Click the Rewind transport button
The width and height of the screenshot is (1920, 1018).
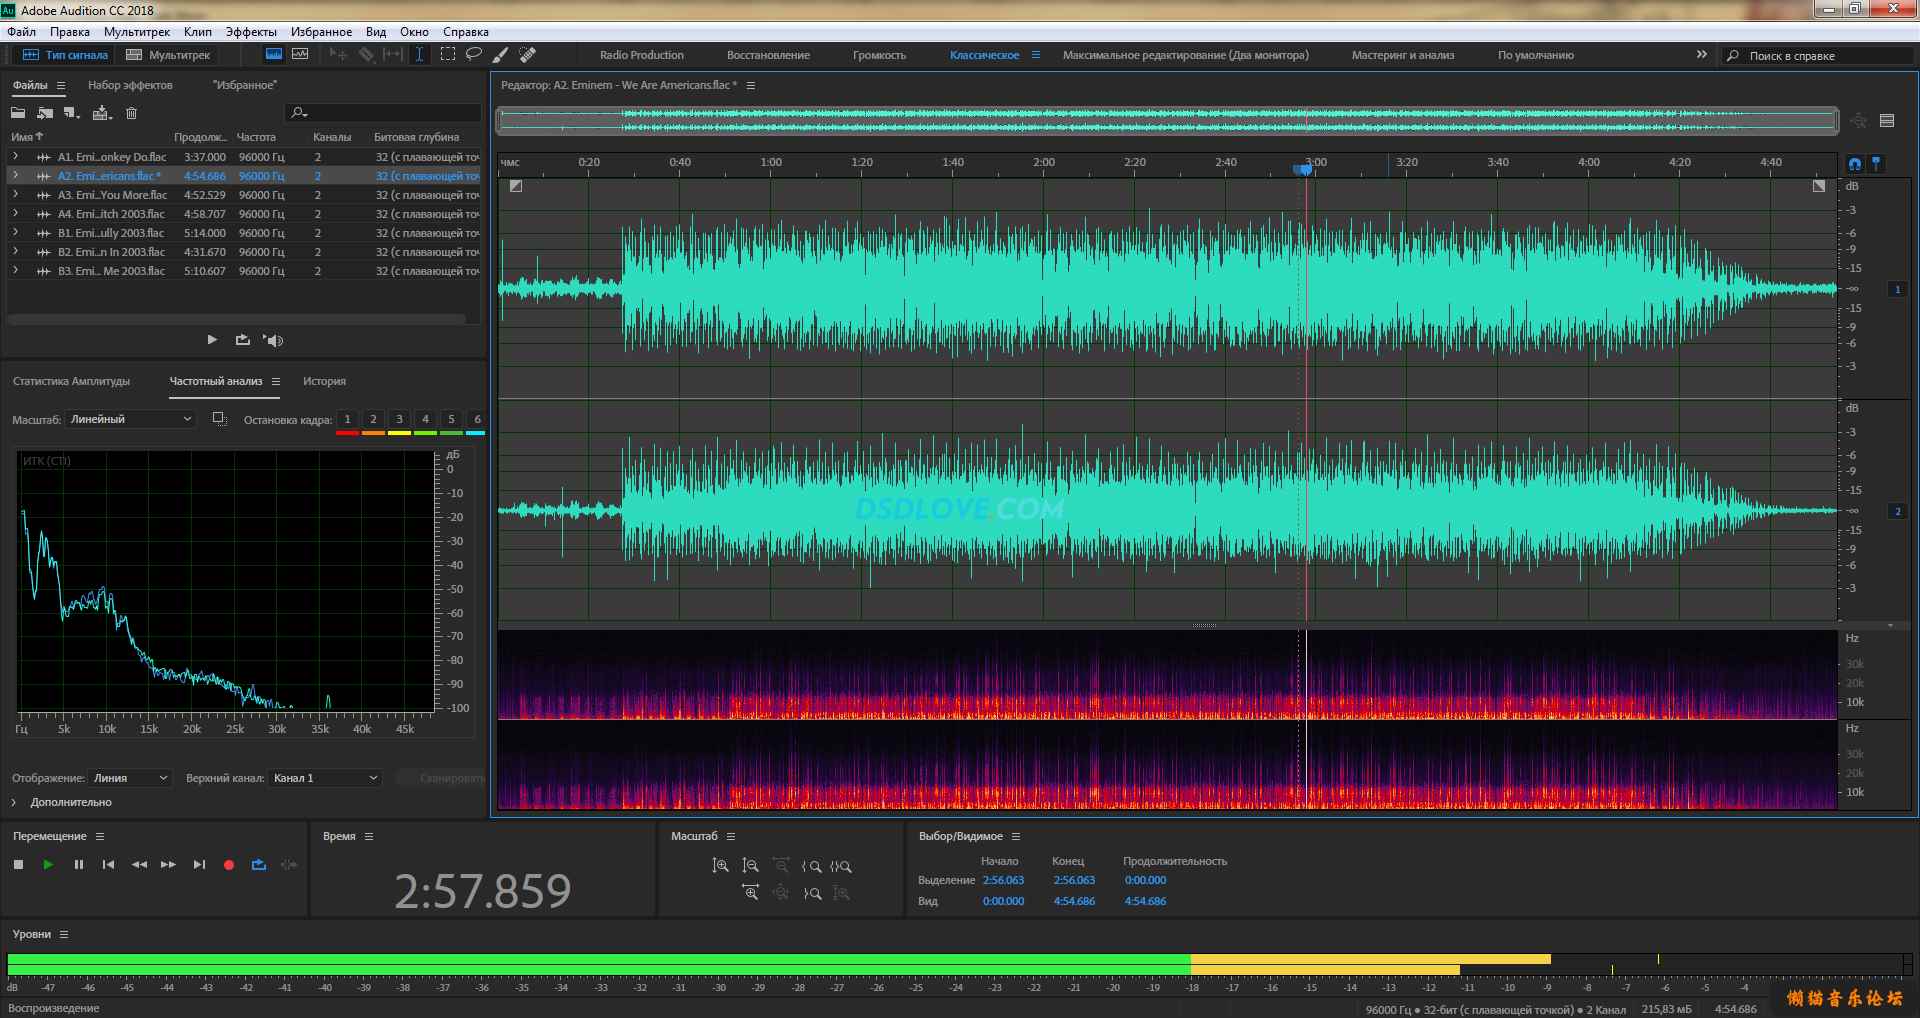(x=139, y=865)
